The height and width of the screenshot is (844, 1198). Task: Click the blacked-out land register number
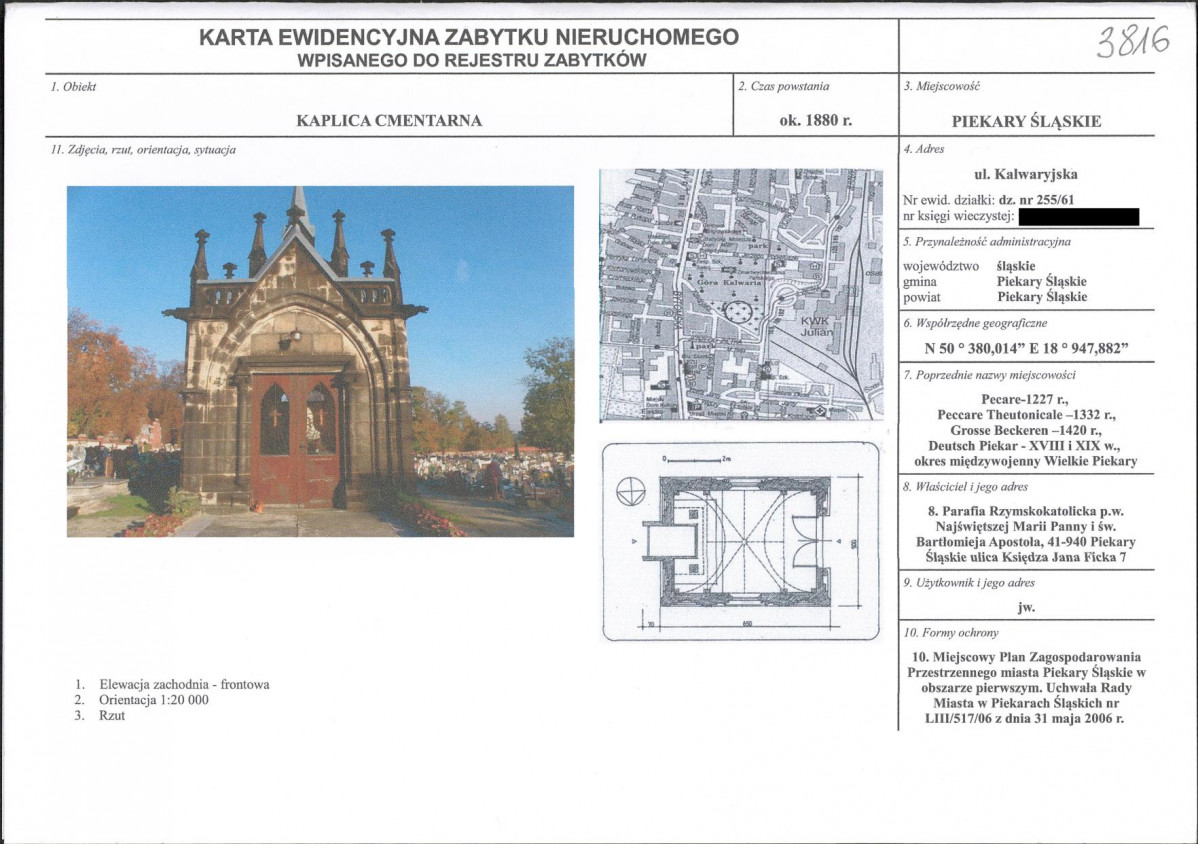tap(1080, 216)
